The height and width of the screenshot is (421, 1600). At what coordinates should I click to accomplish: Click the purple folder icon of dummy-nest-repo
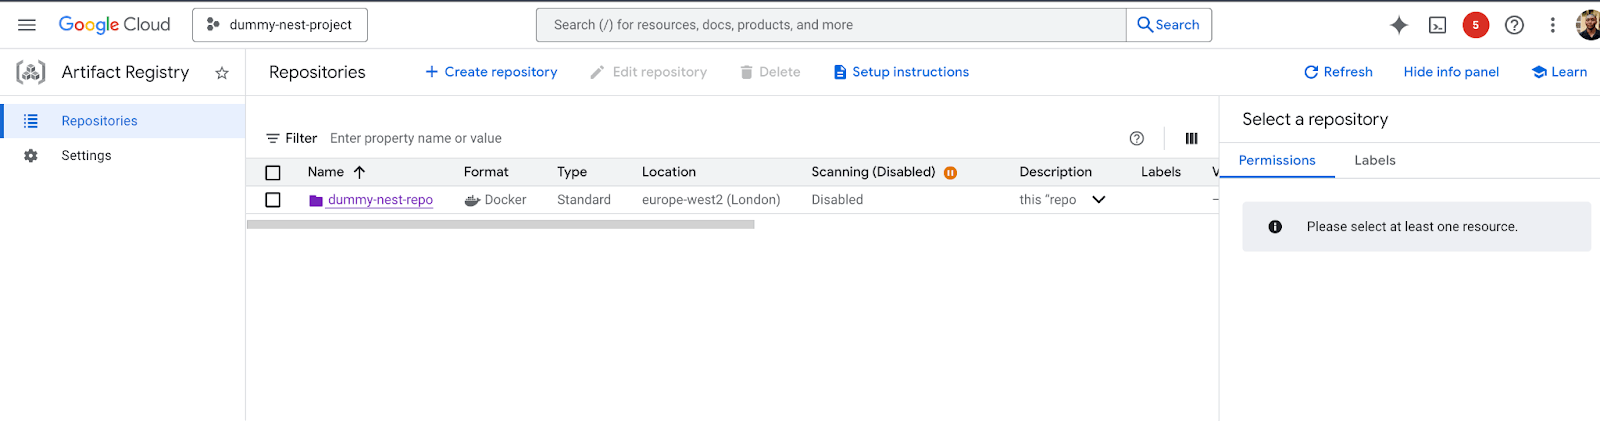tap(316, 201)
